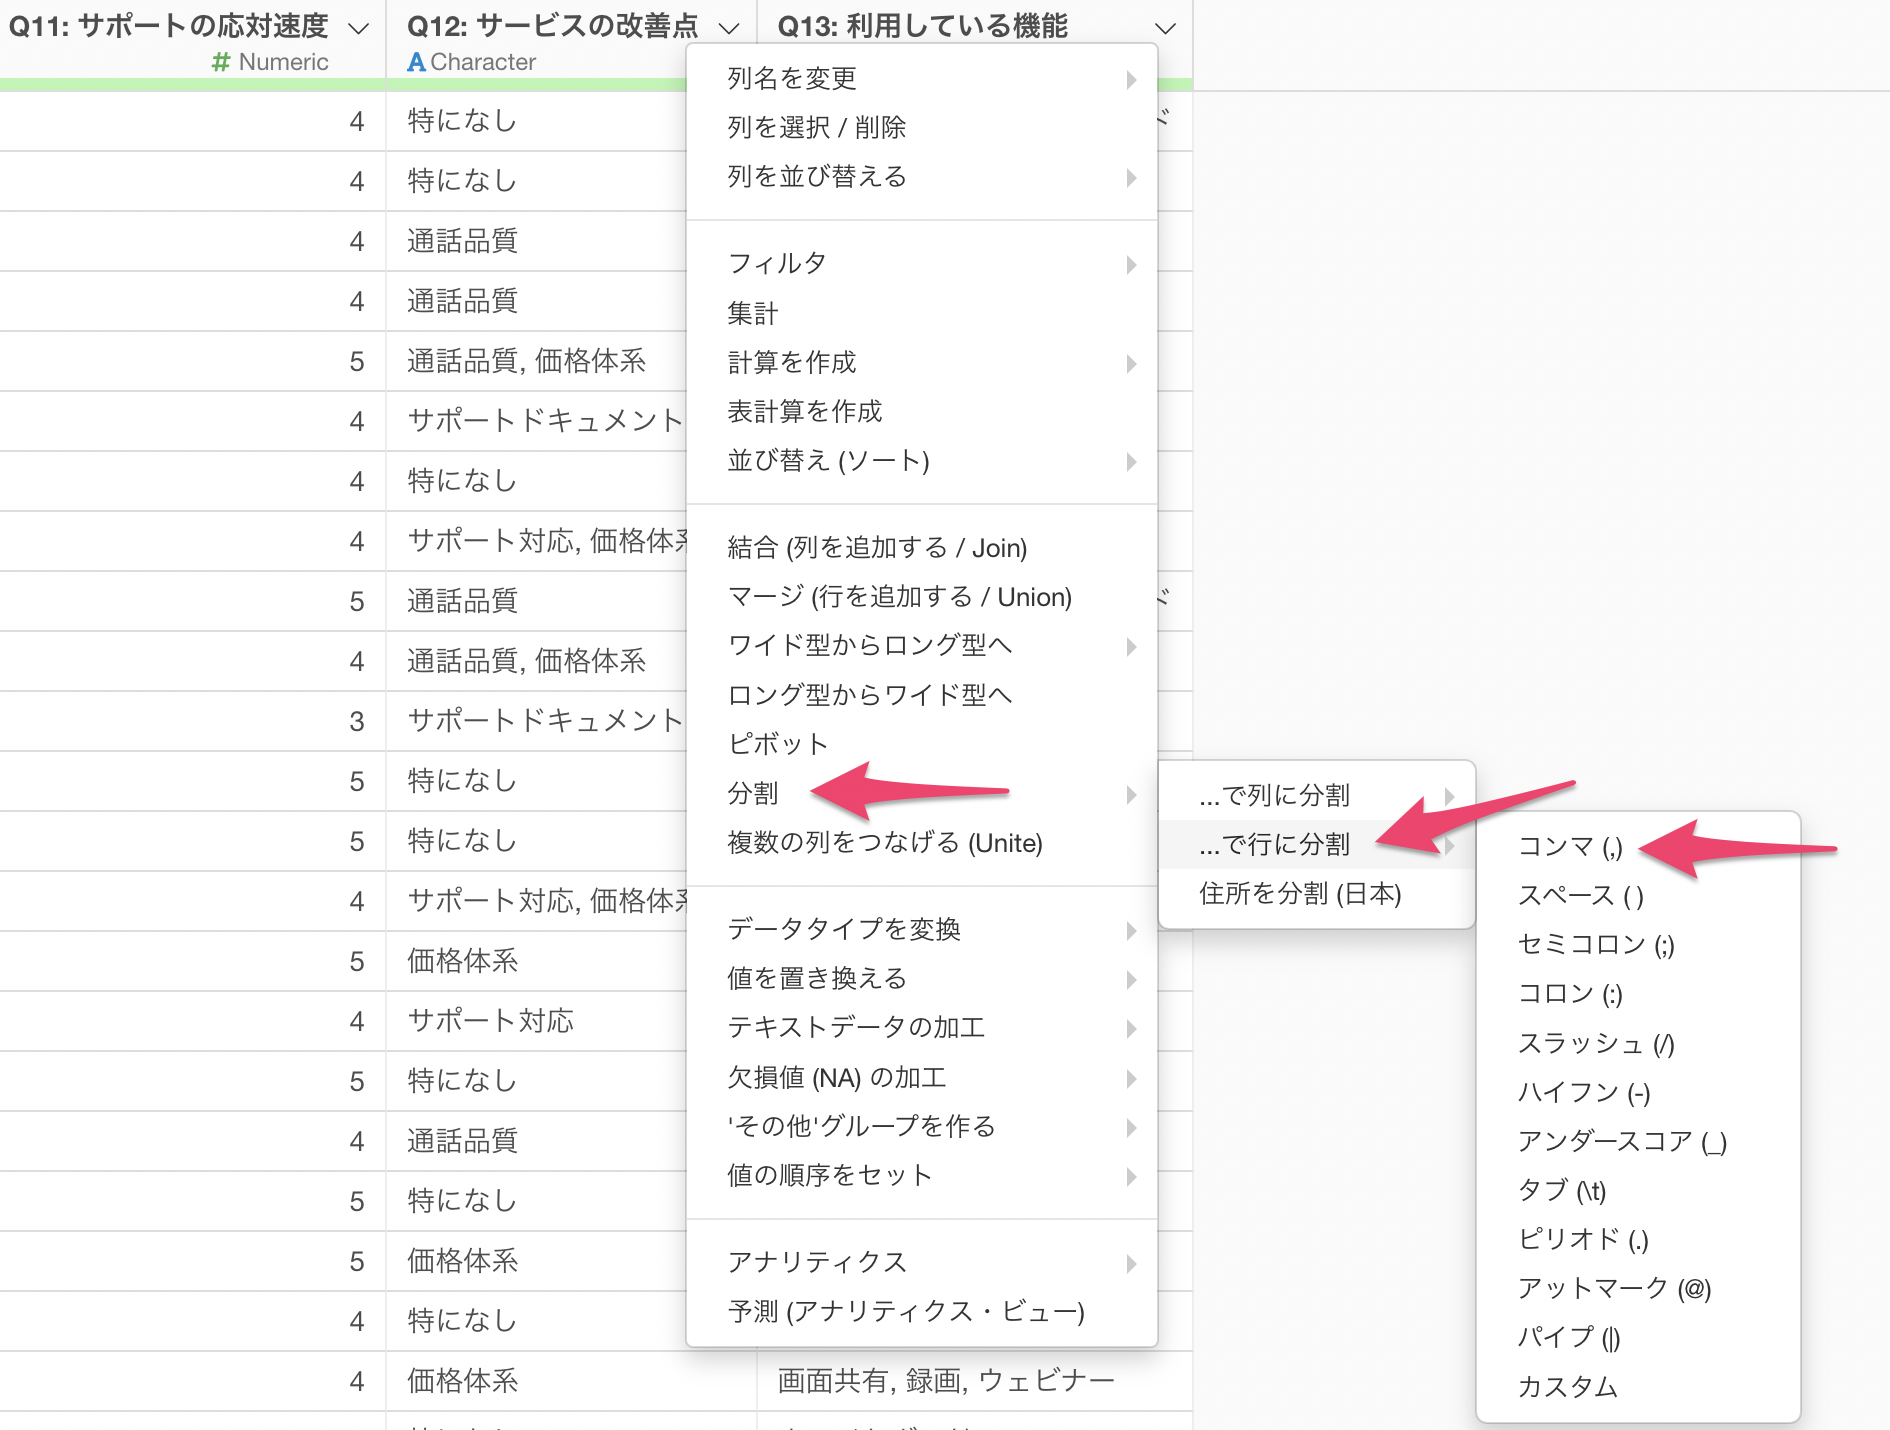Select アットマーク (@) separator

[1638, 1288]
